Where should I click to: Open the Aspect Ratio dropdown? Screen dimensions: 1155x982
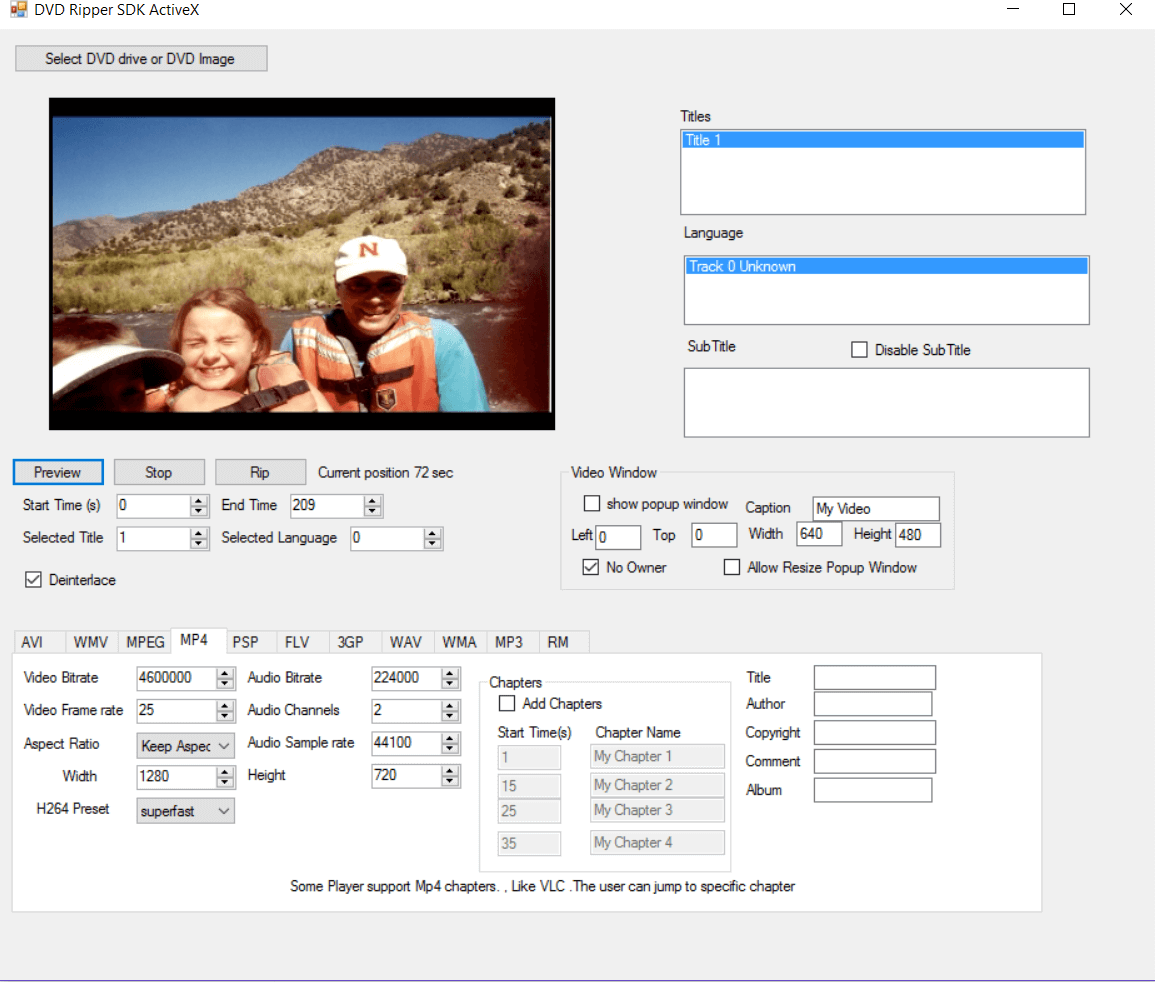tap(185, 745)
